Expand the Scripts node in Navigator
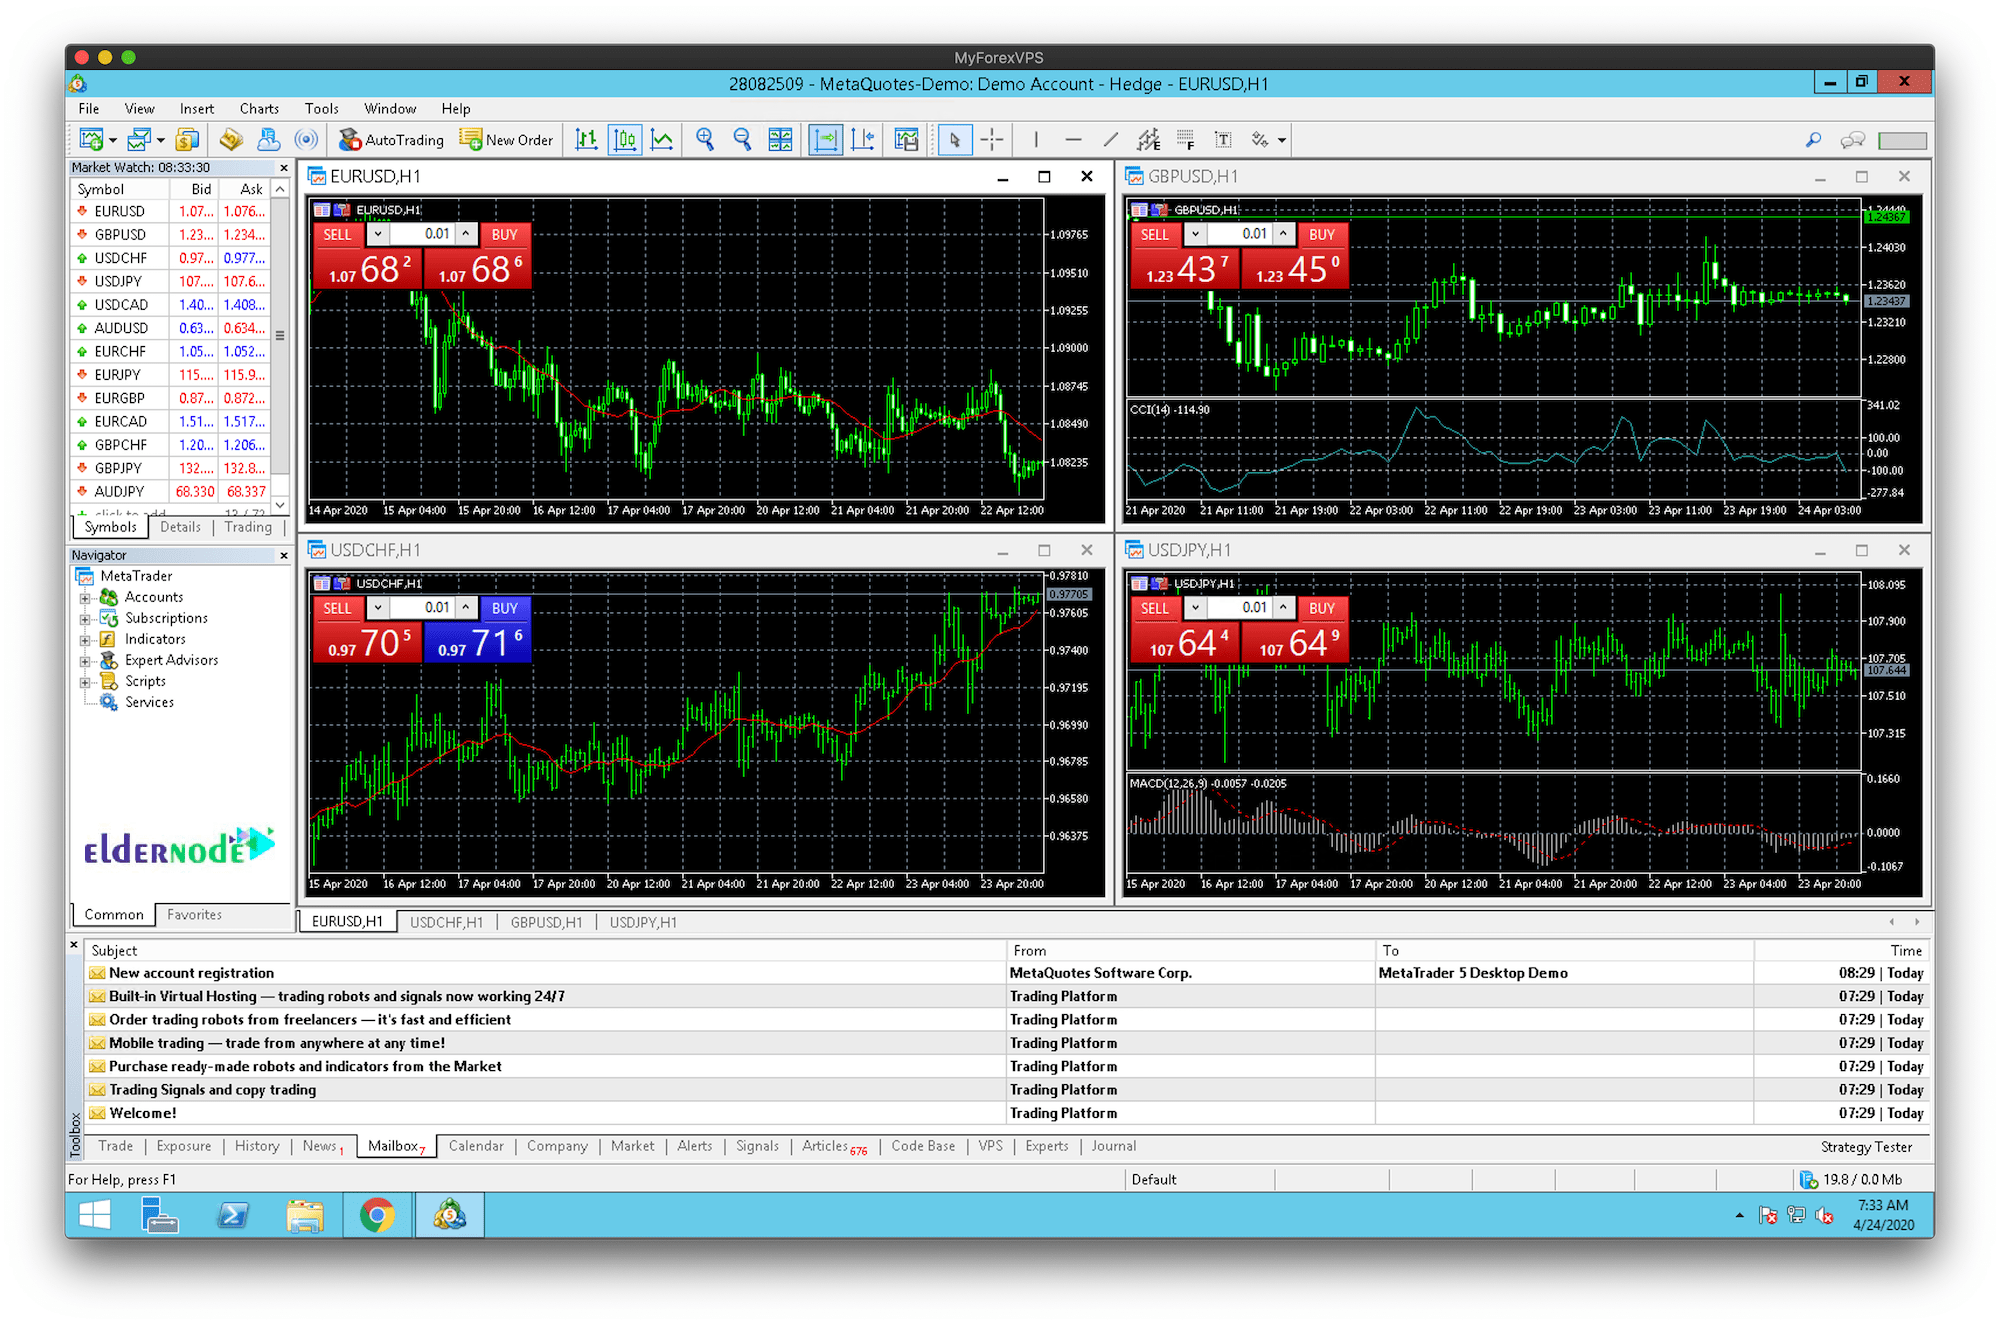 click(85, 682)
